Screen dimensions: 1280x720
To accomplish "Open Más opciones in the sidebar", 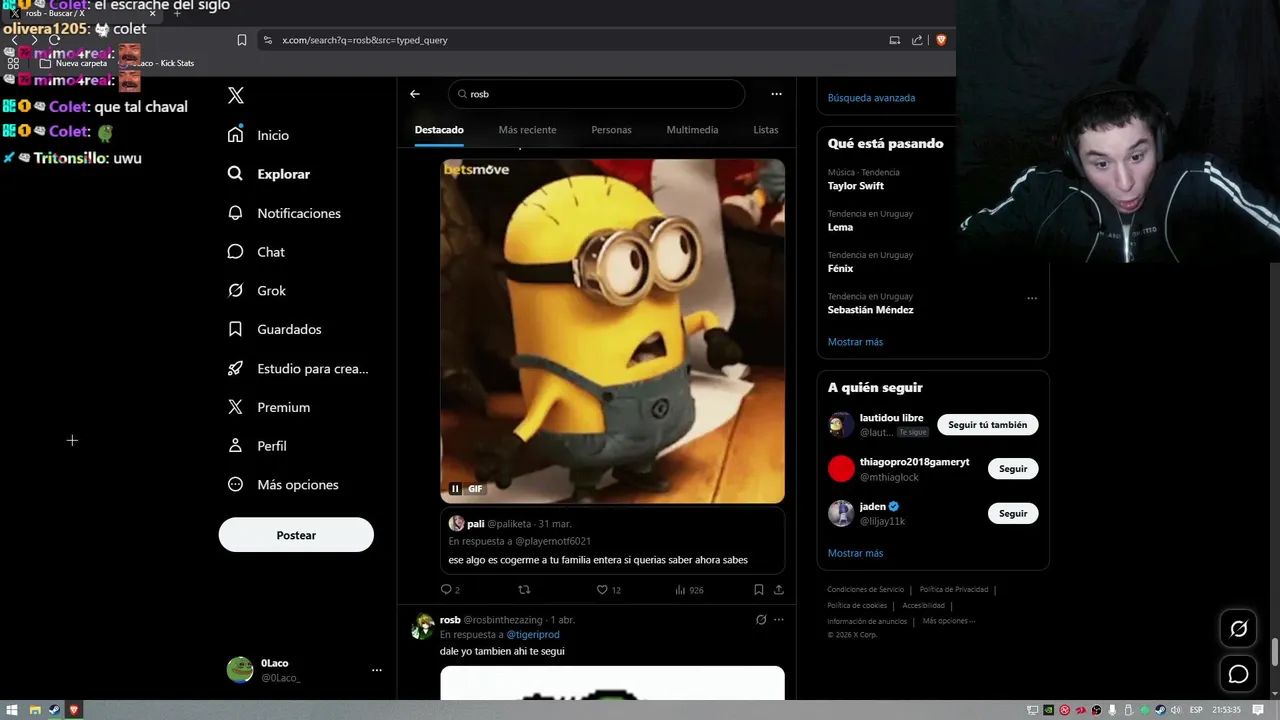I will (x=283, y=485).
